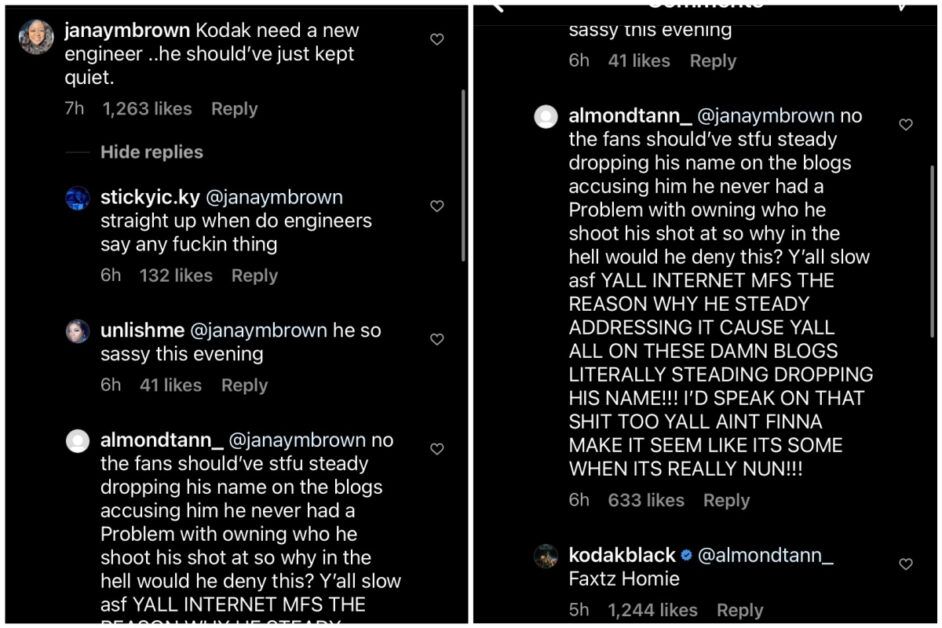Like unlishme's sassy this evening reply
The height and width of the screenshot is (628, 942).
pos(437,340)
